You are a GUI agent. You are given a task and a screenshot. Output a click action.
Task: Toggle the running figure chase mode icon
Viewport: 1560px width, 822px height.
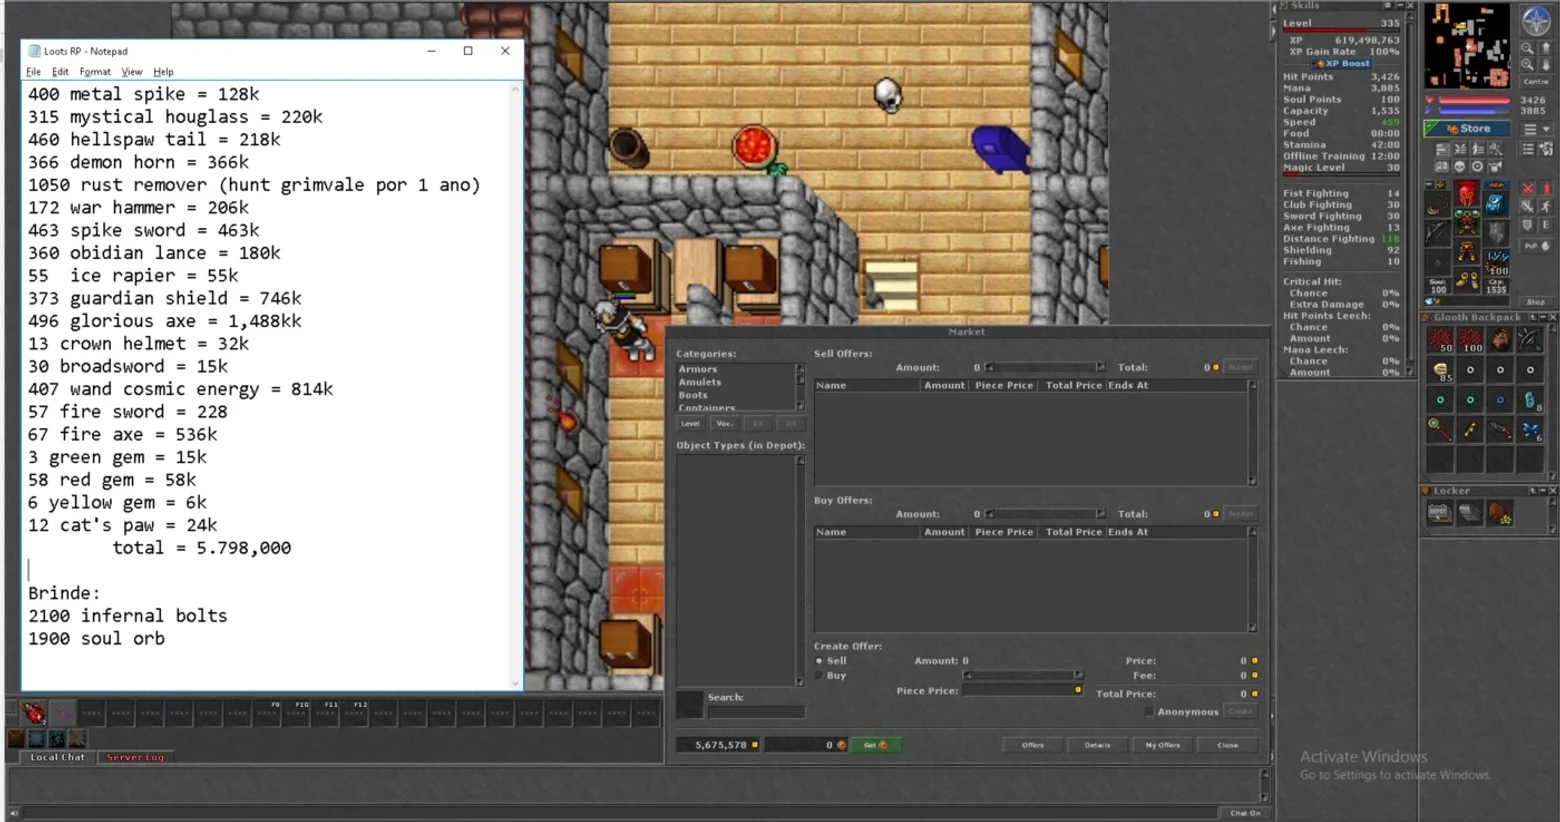1545,206
